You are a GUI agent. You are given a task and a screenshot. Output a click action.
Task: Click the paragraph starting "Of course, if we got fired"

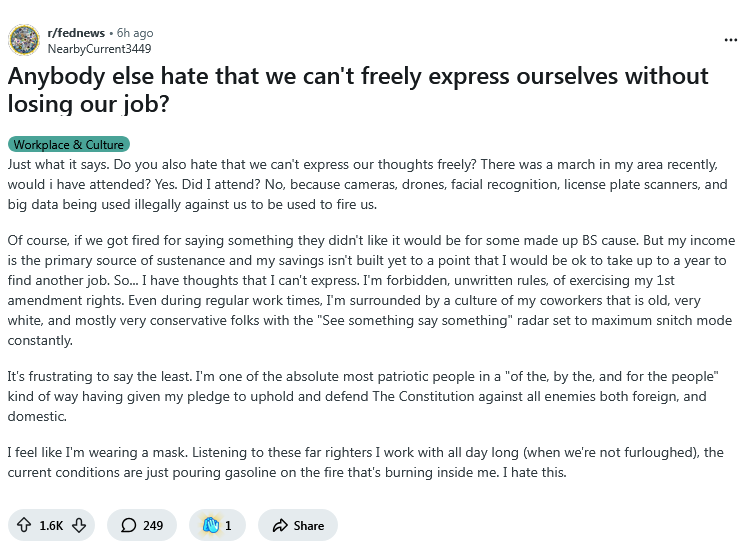coord(370,288)
